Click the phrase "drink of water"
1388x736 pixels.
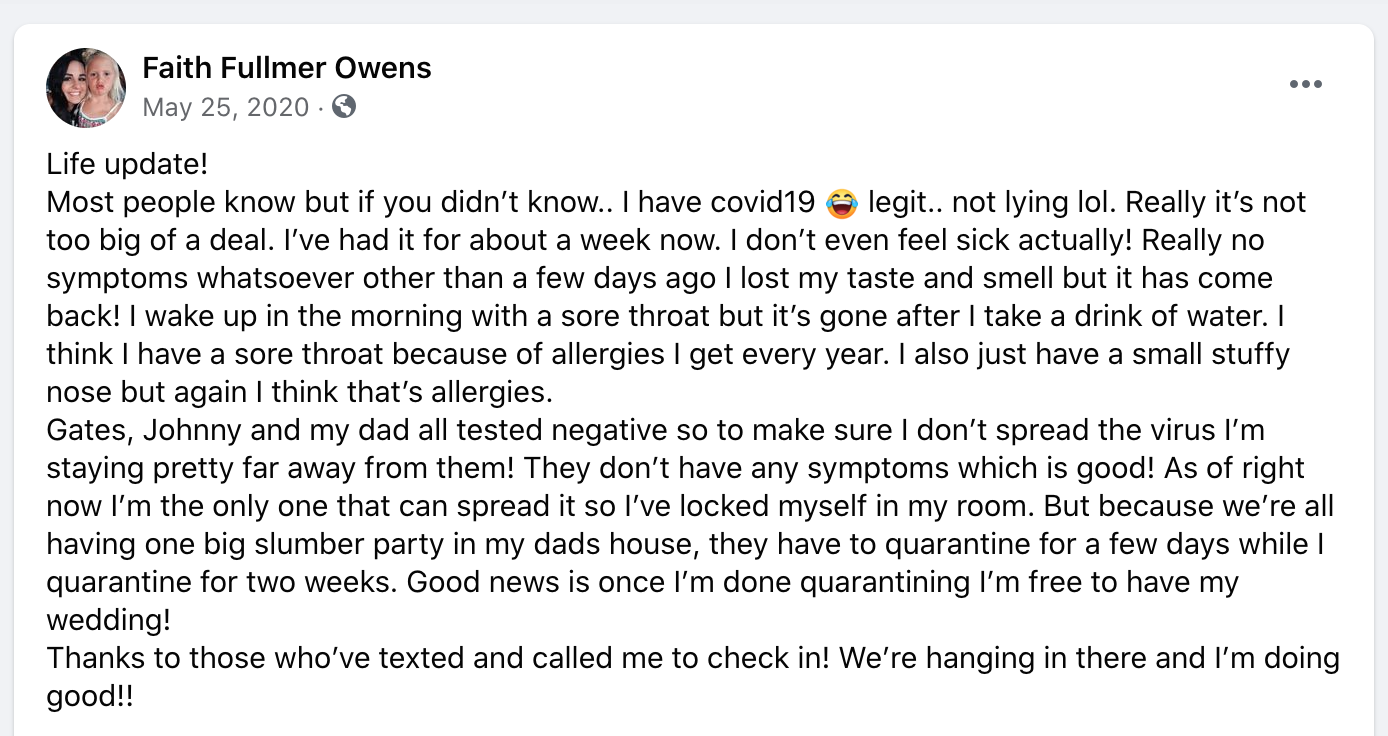tap(1165, 316)
